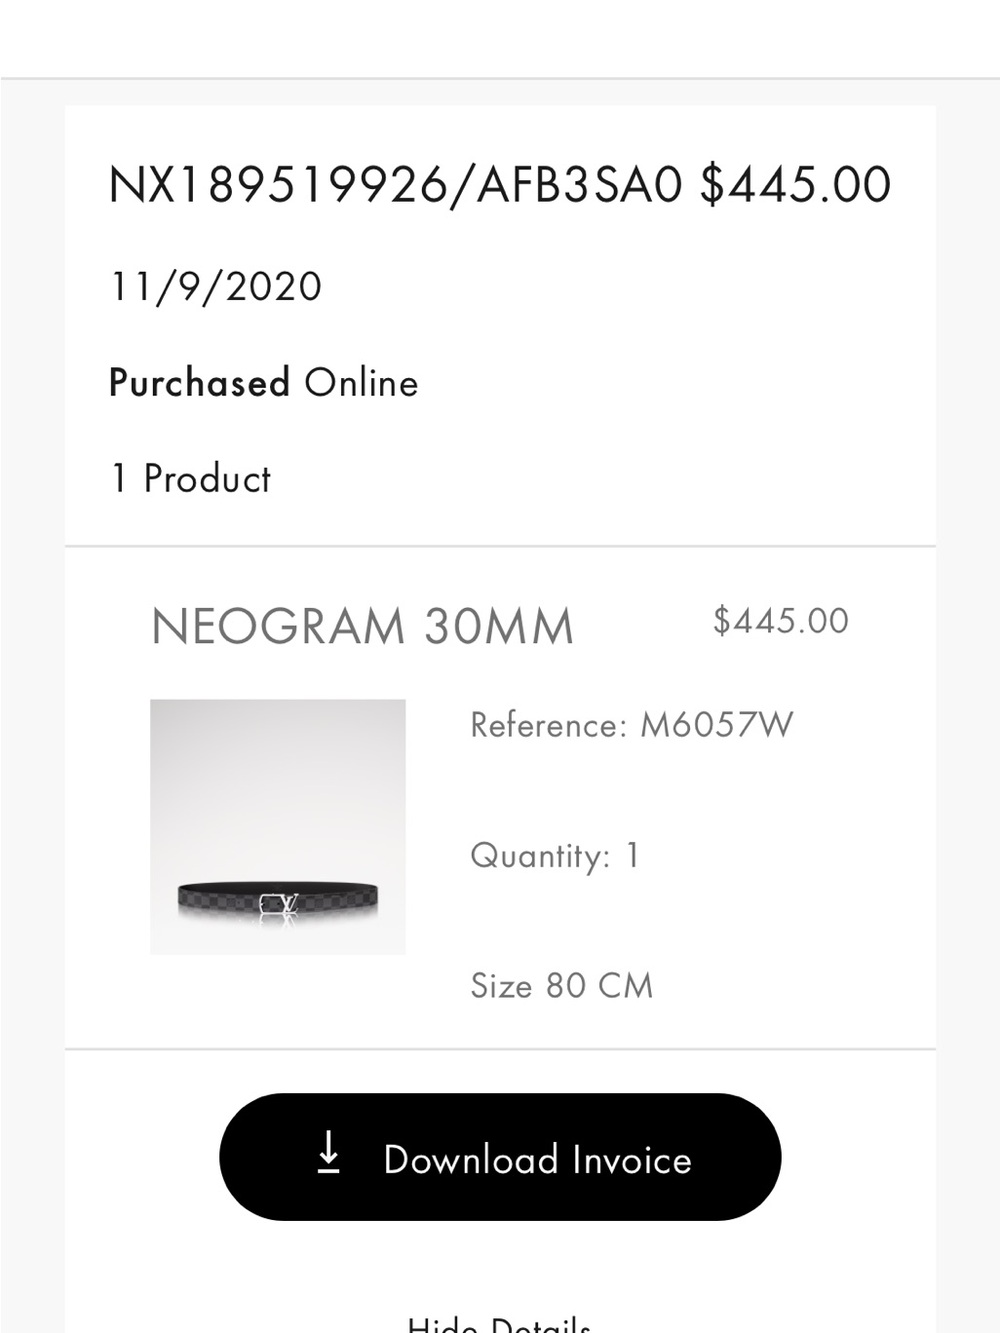
Task: Open the belt product thumbnail
Action: [278, 827]
